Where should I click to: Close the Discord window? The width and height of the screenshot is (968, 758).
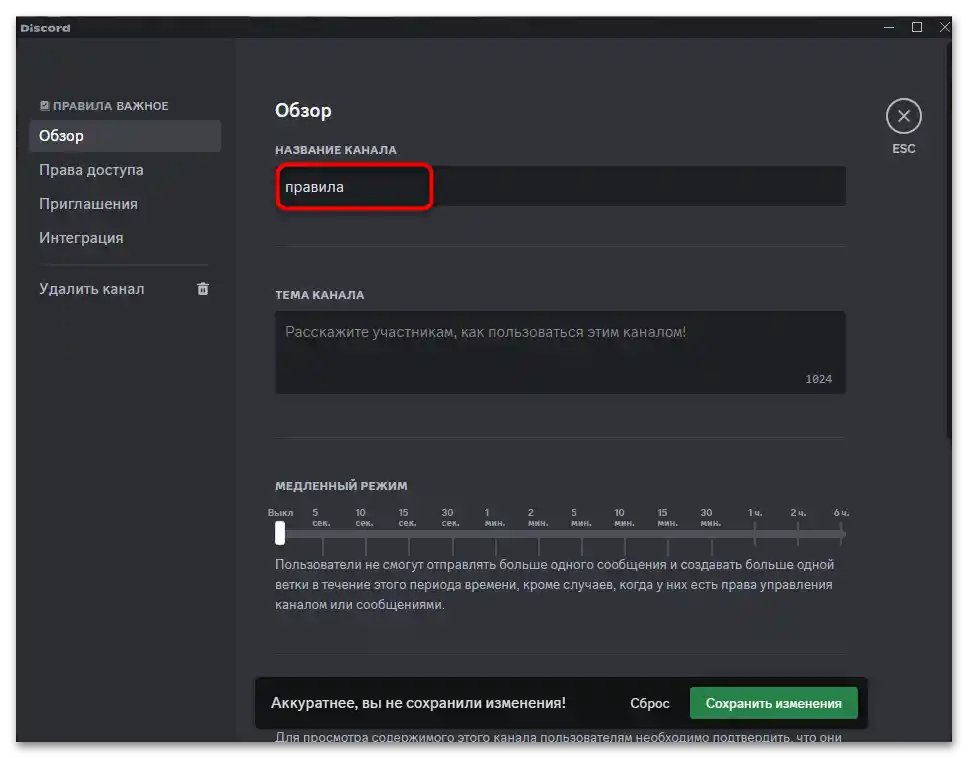[944, 27]
